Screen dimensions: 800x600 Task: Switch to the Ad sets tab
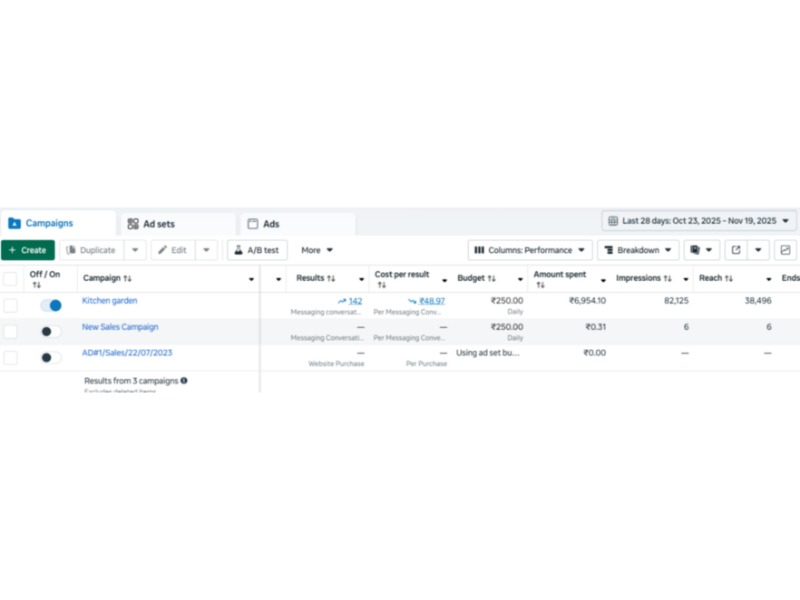point(177,224)
